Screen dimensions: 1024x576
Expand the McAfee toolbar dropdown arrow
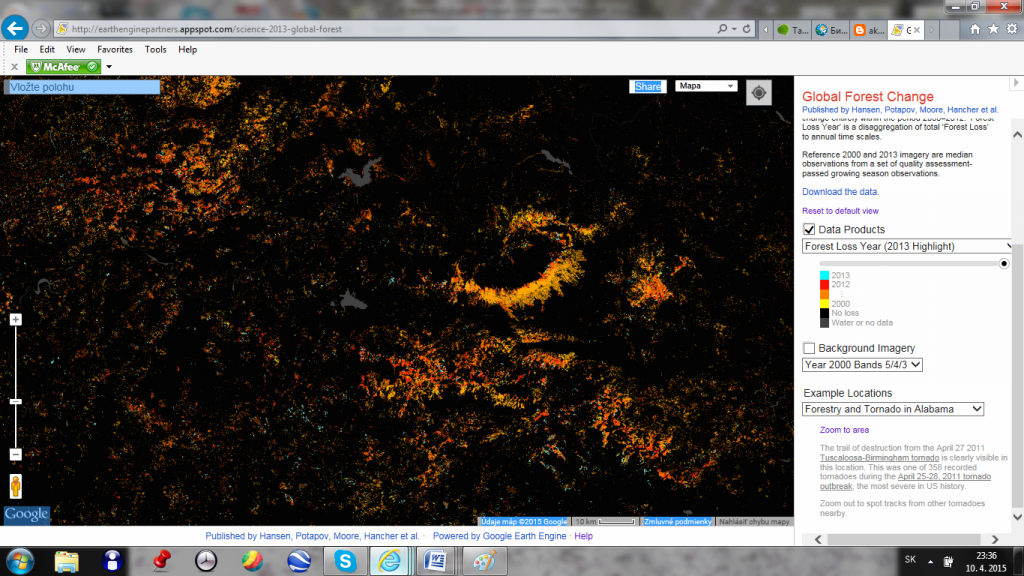(109, 67)
